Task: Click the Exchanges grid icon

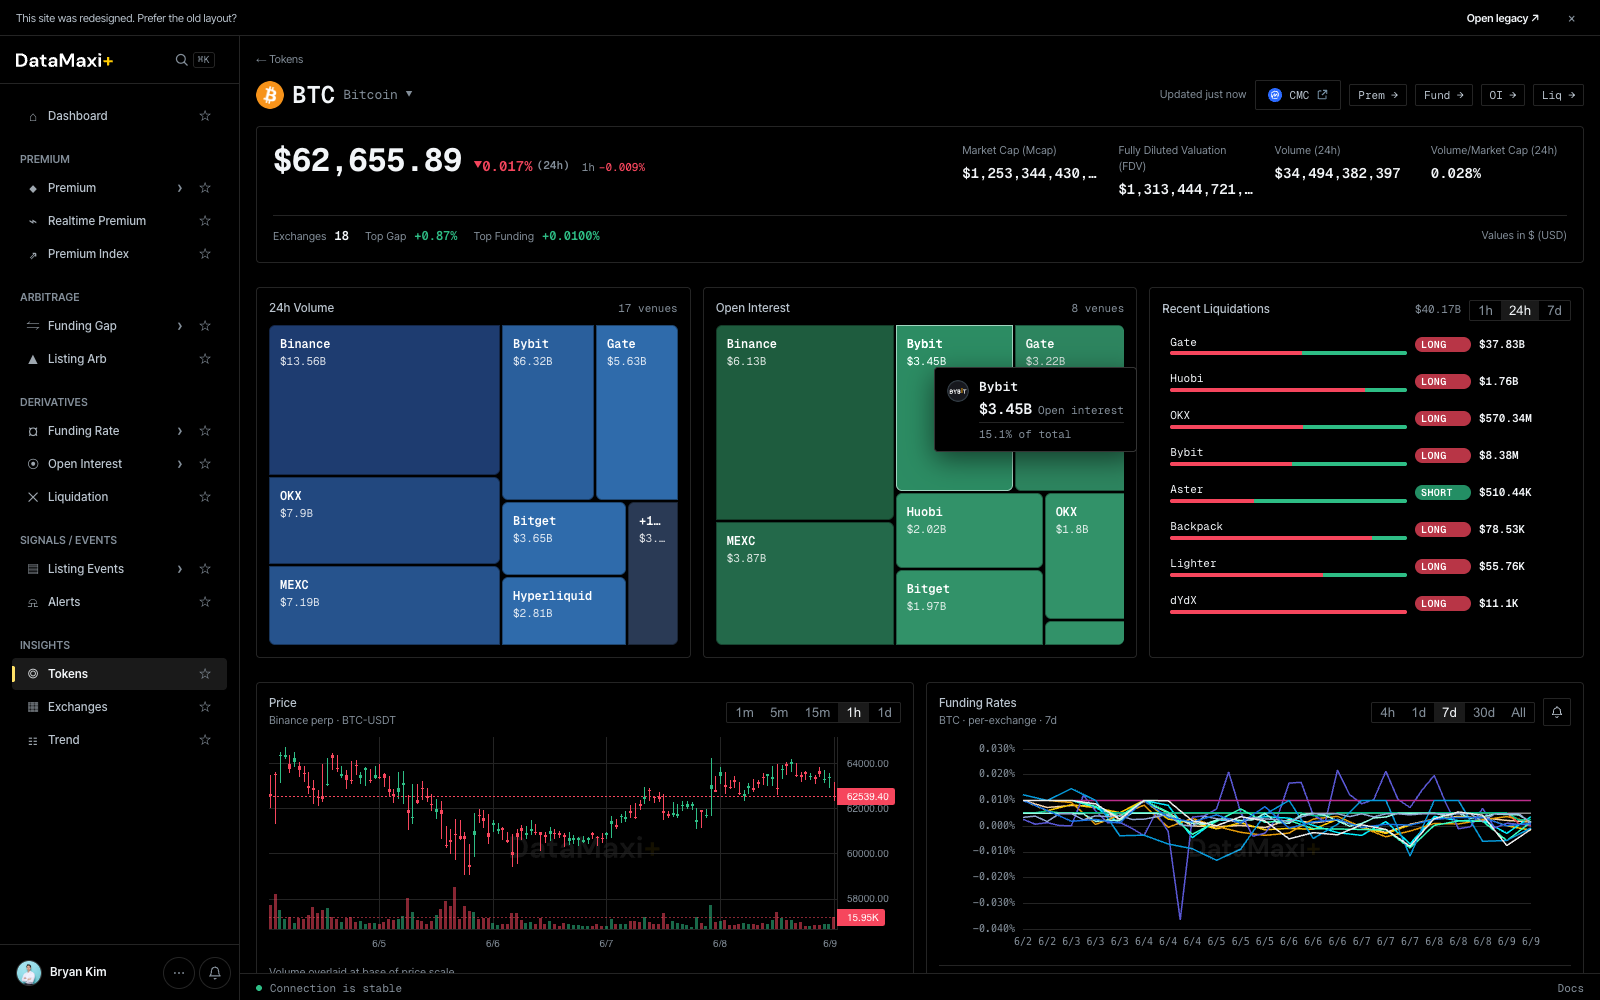Action: (x=33, y=707)
